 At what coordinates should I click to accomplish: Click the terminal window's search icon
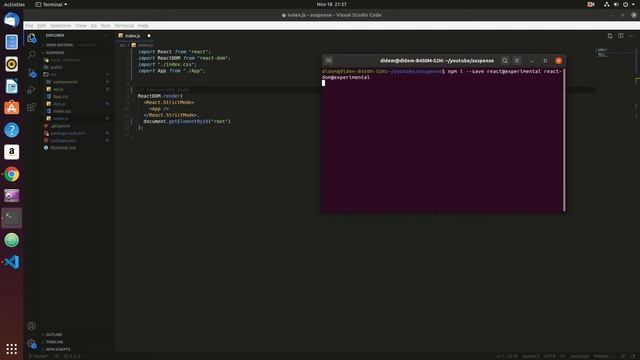click(x=505, y=61)
